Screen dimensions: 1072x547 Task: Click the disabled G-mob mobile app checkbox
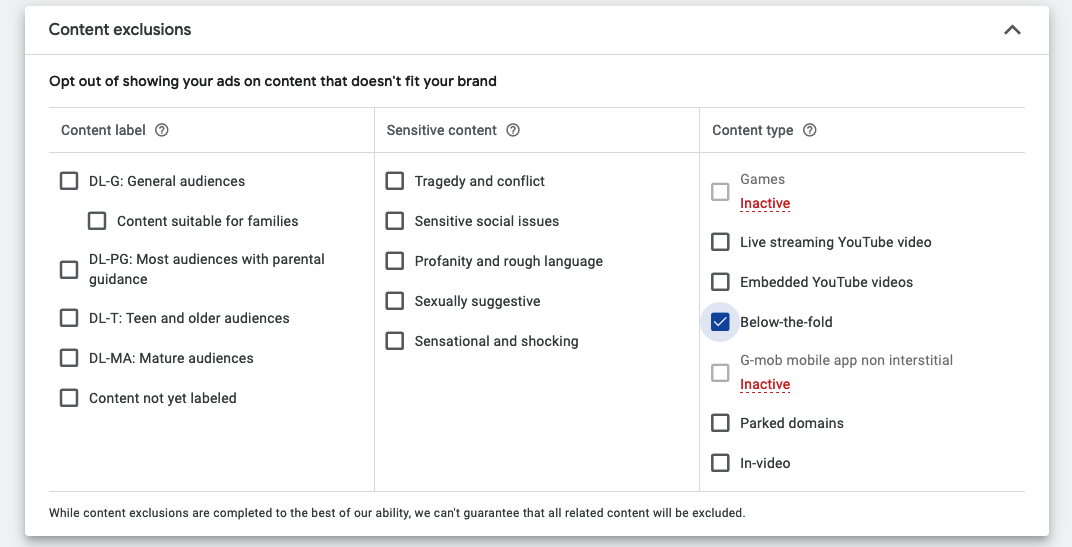coord(720,373)
